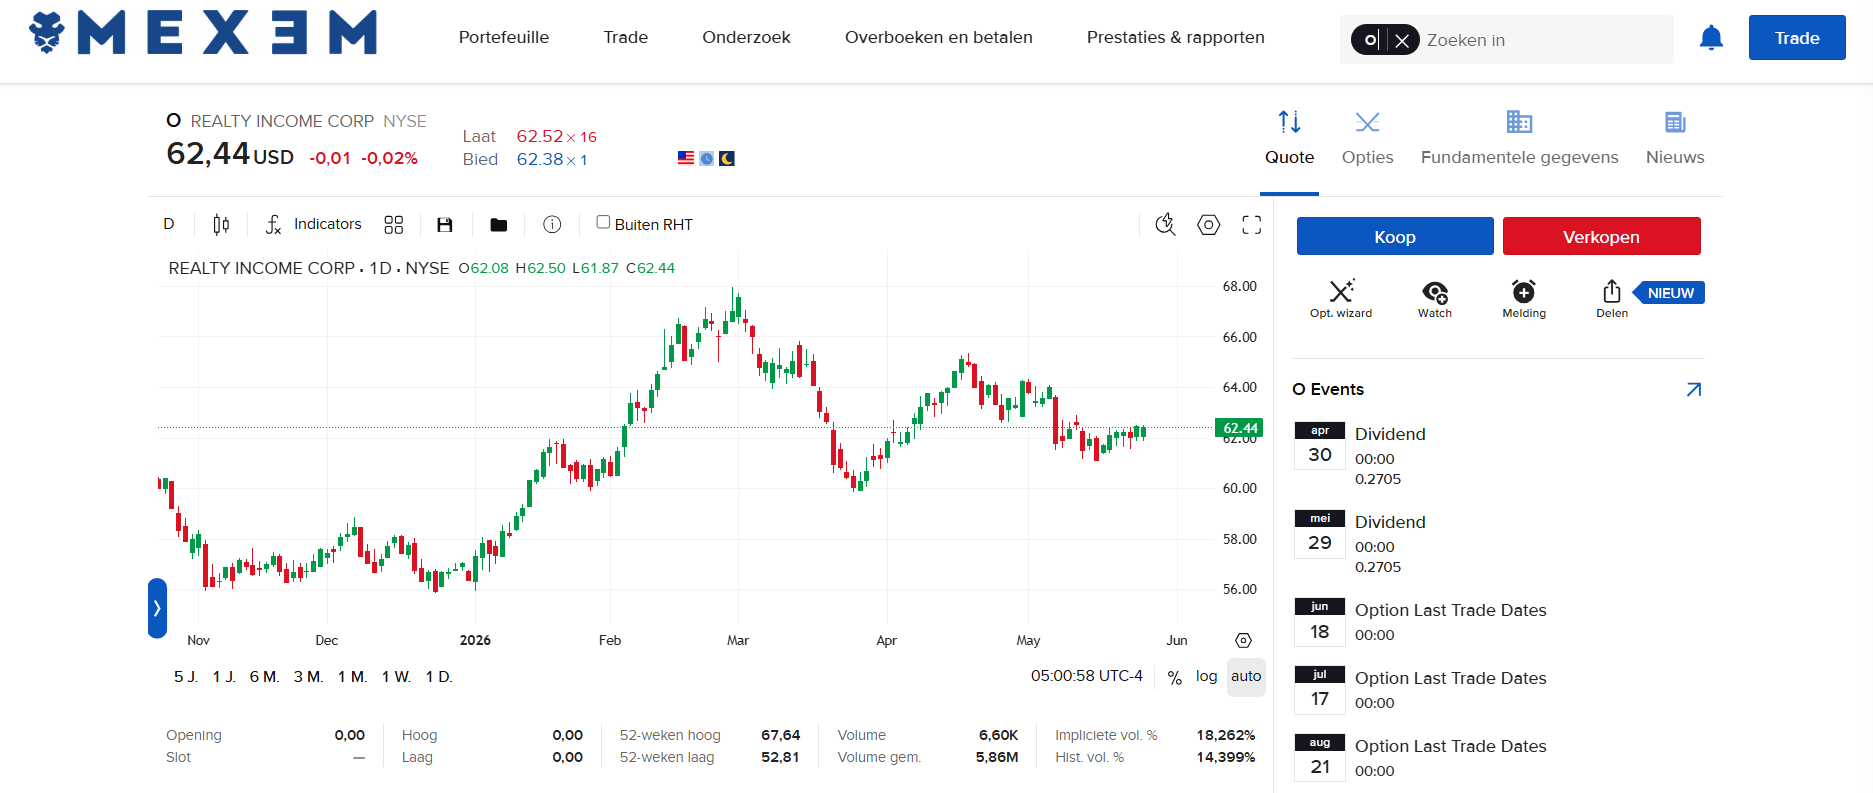This screenshot has width=1873, height=793.
Task: Open timezone 05:00:58 UTC-4 selector
Action: click(1087, 676)
